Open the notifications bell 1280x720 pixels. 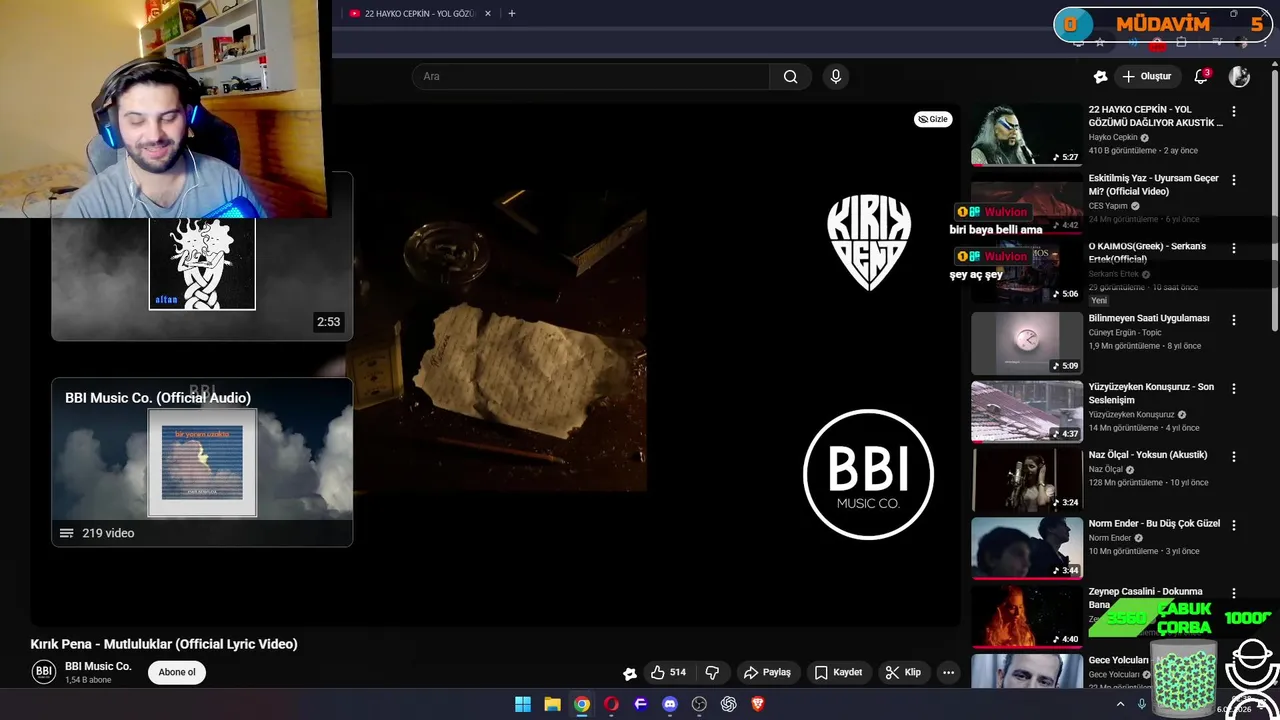[1201, 76]
